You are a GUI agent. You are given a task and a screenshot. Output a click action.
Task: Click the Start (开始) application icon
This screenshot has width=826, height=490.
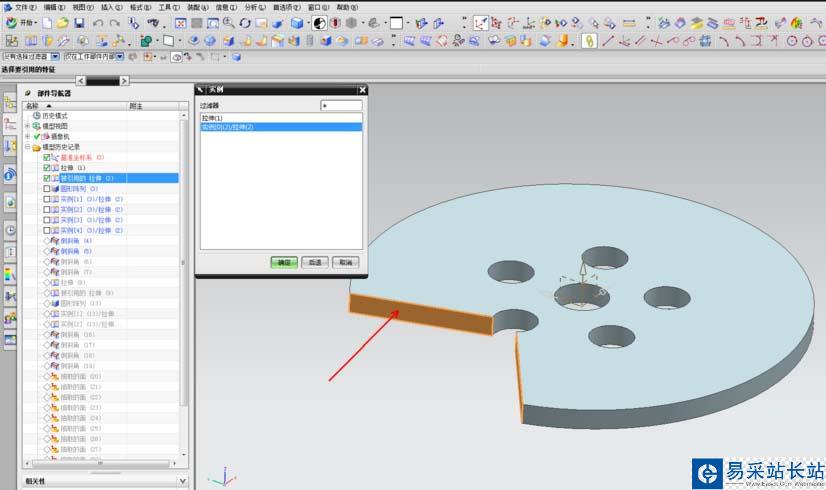(11, 23)
